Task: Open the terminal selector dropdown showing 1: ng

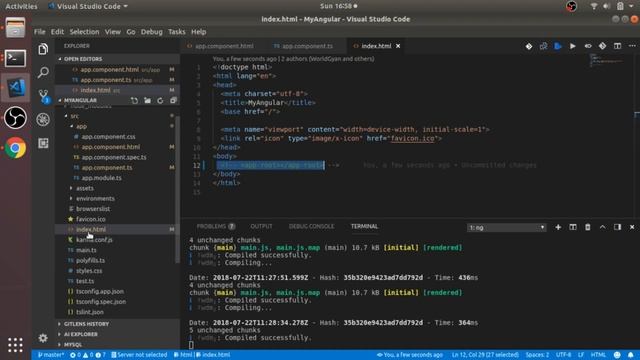Action: (x=506, y=227)
